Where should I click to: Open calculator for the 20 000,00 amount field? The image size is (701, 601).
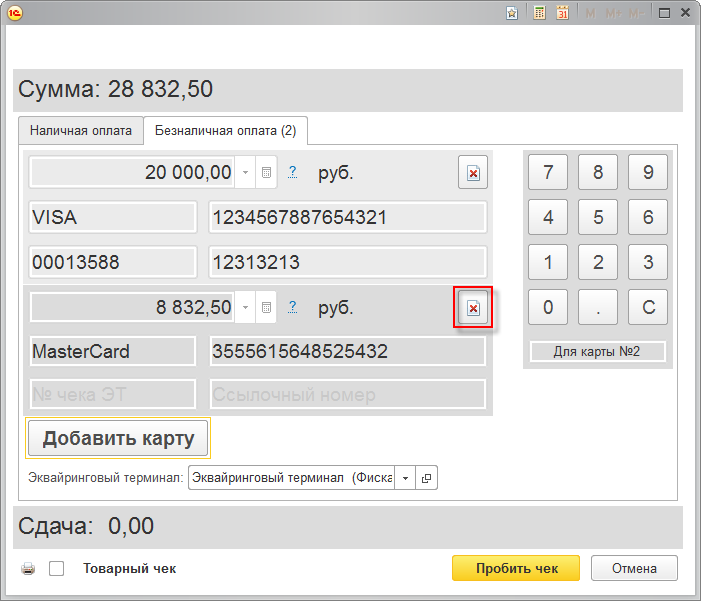(x=266, y=172)
